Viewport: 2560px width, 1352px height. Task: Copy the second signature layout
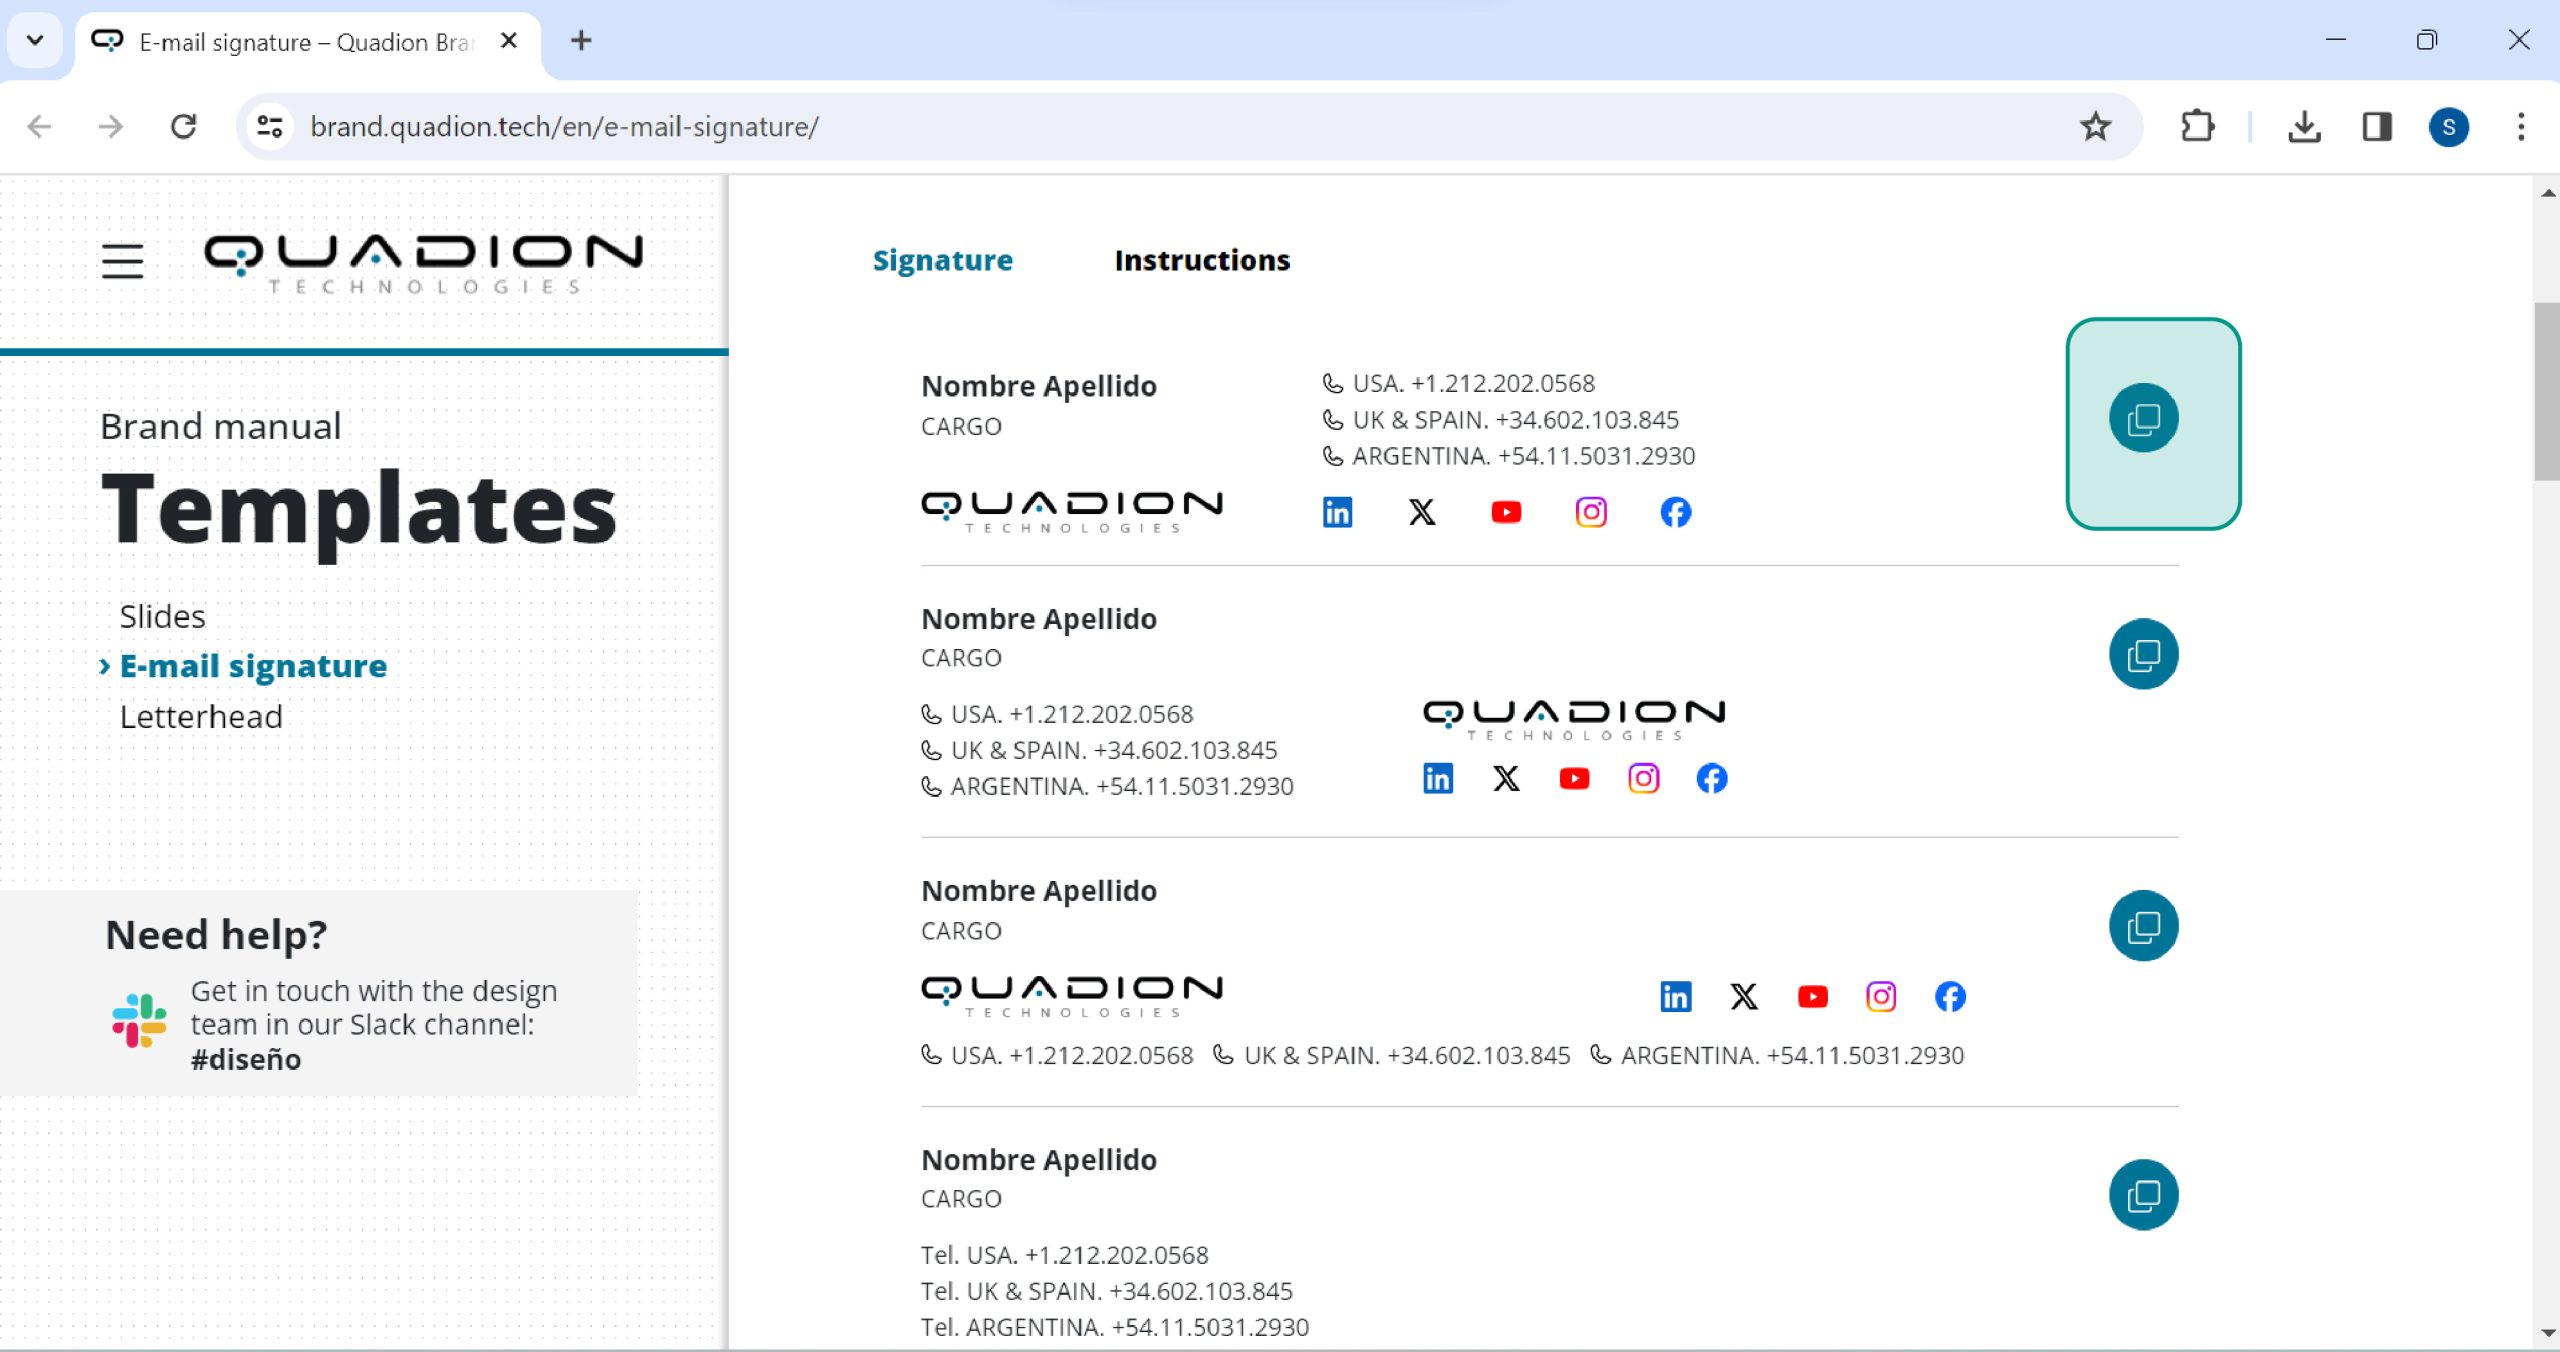pos(2143,655)
